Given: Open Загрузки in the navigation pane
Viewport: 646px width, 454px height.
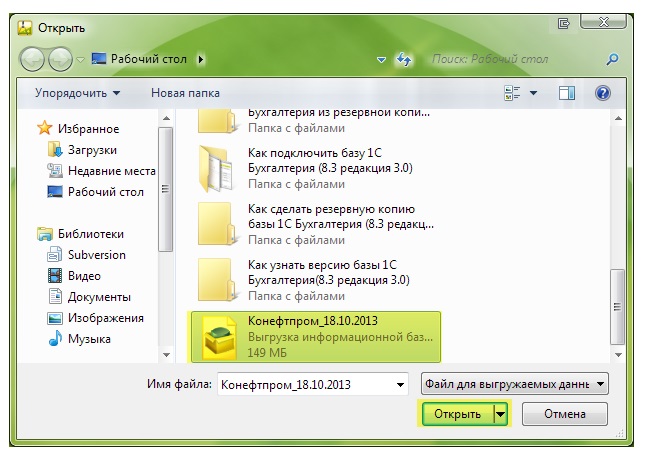Looking at the screenshot, I should pos(82,150).
